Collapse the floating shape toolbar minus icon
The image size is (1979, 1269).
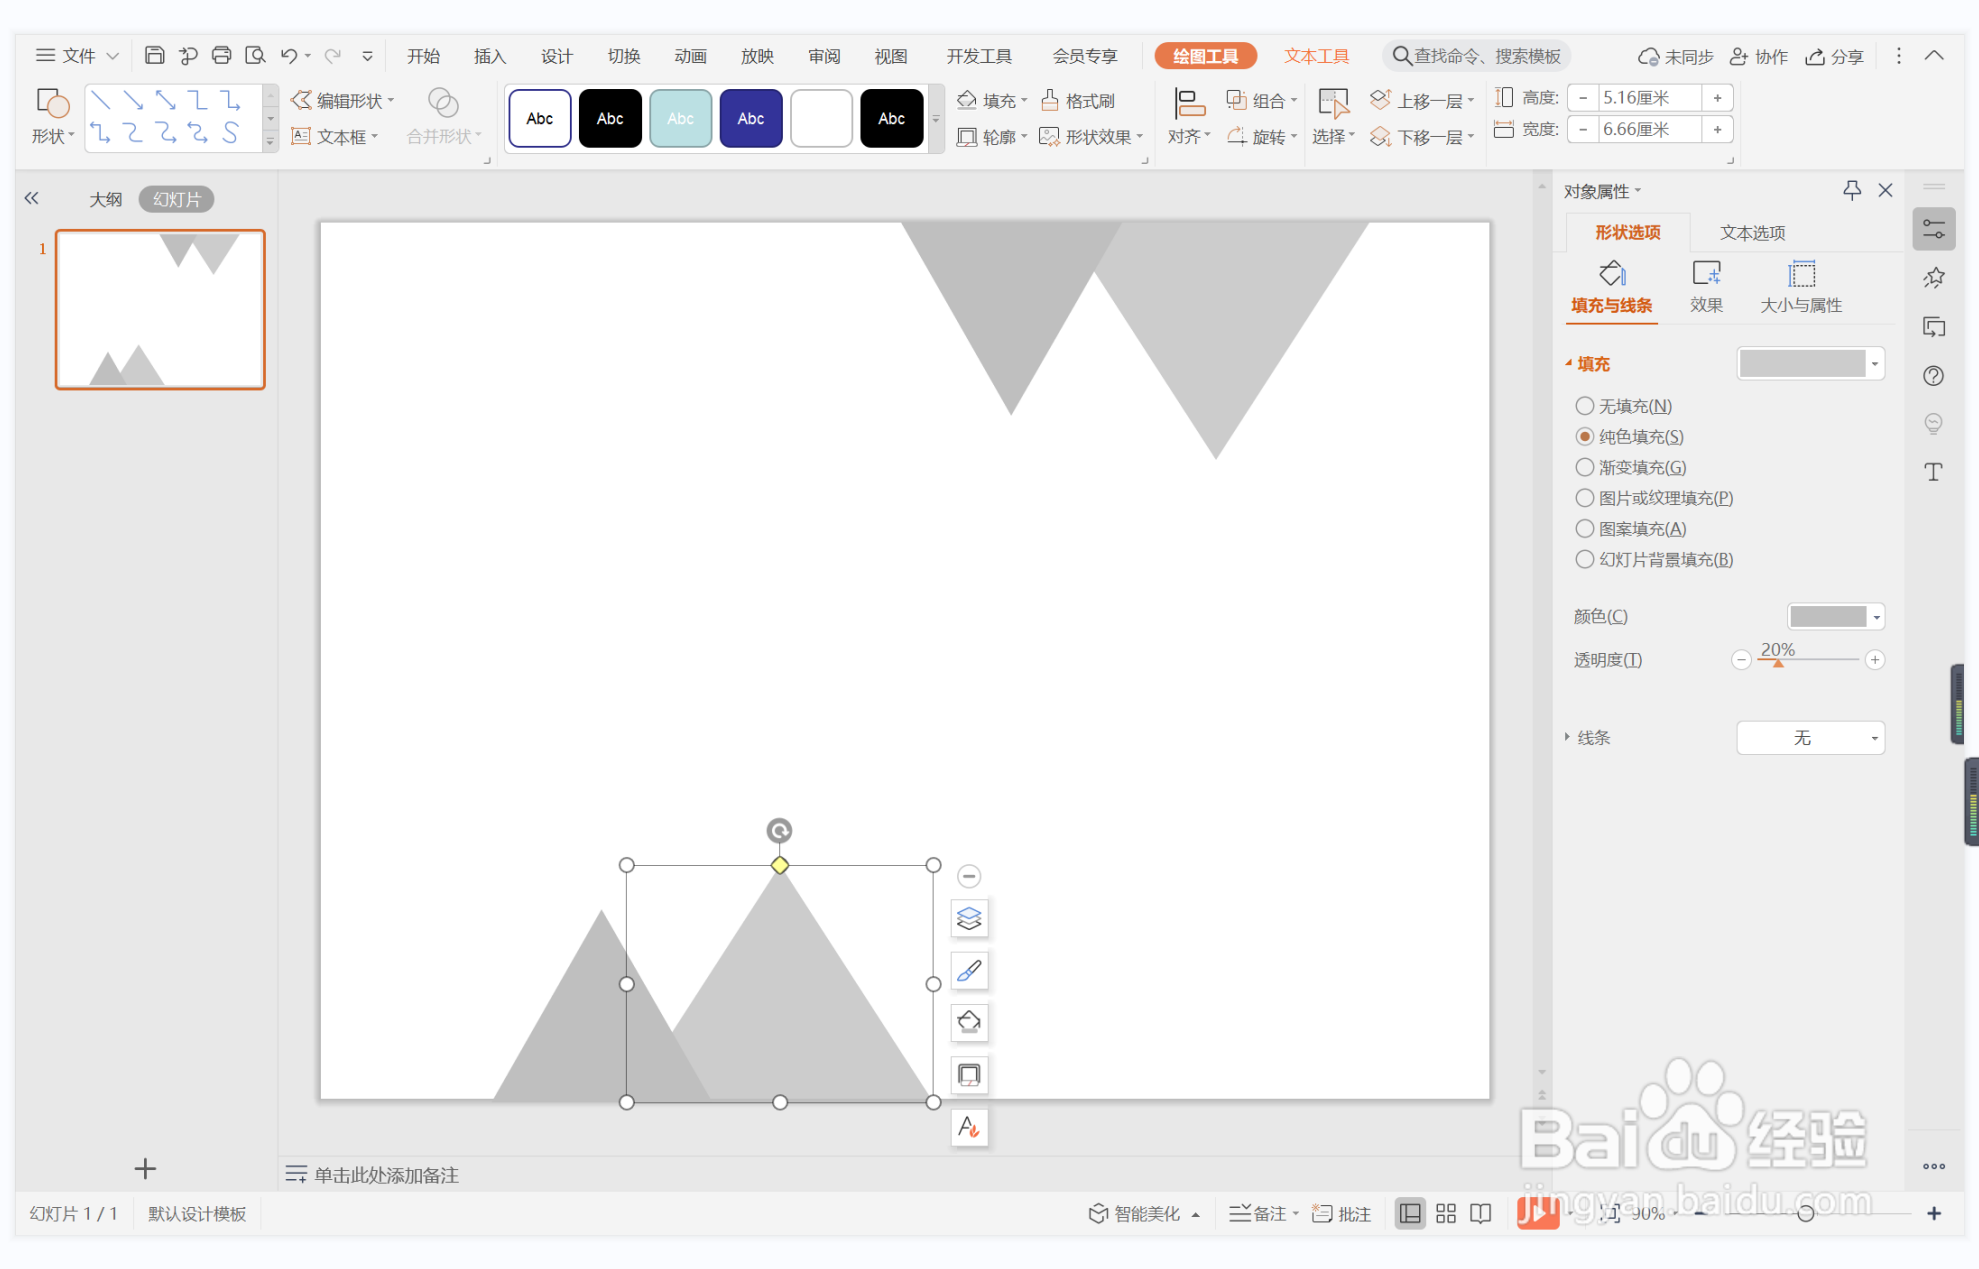point(969,876)
